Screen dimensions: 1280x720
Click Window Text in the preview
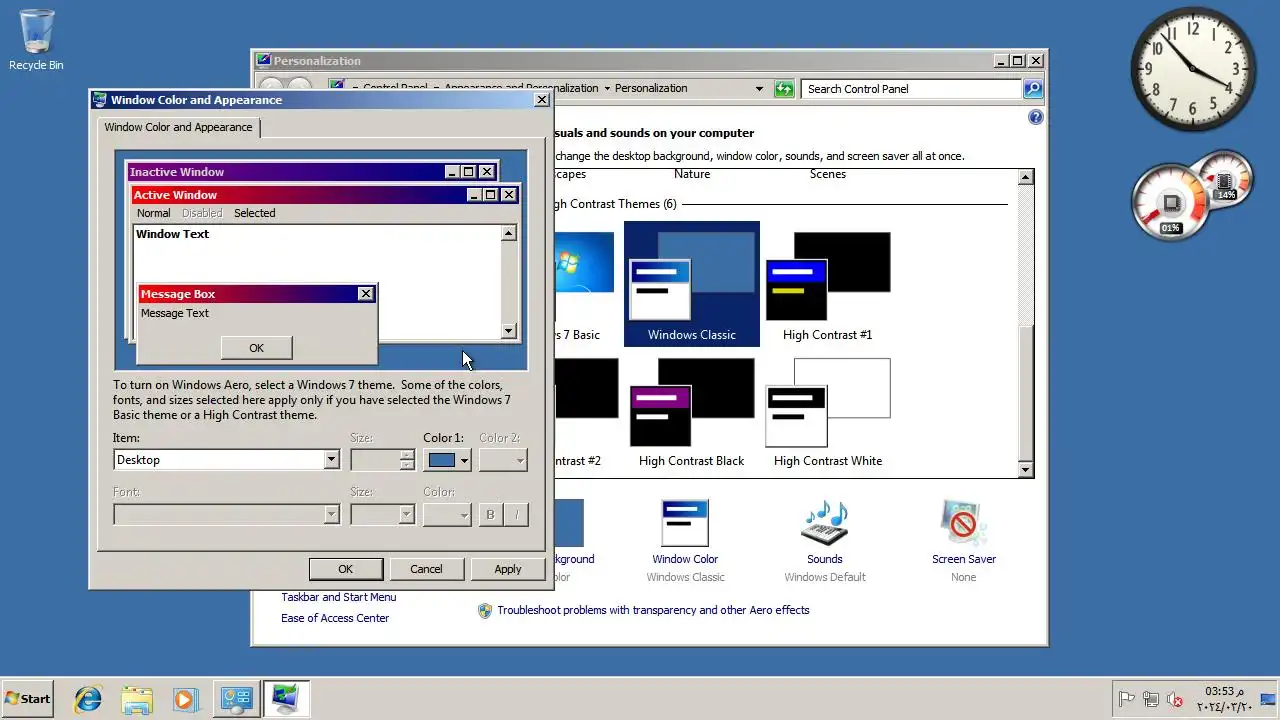pyautogui.click(x=173, y=234)
